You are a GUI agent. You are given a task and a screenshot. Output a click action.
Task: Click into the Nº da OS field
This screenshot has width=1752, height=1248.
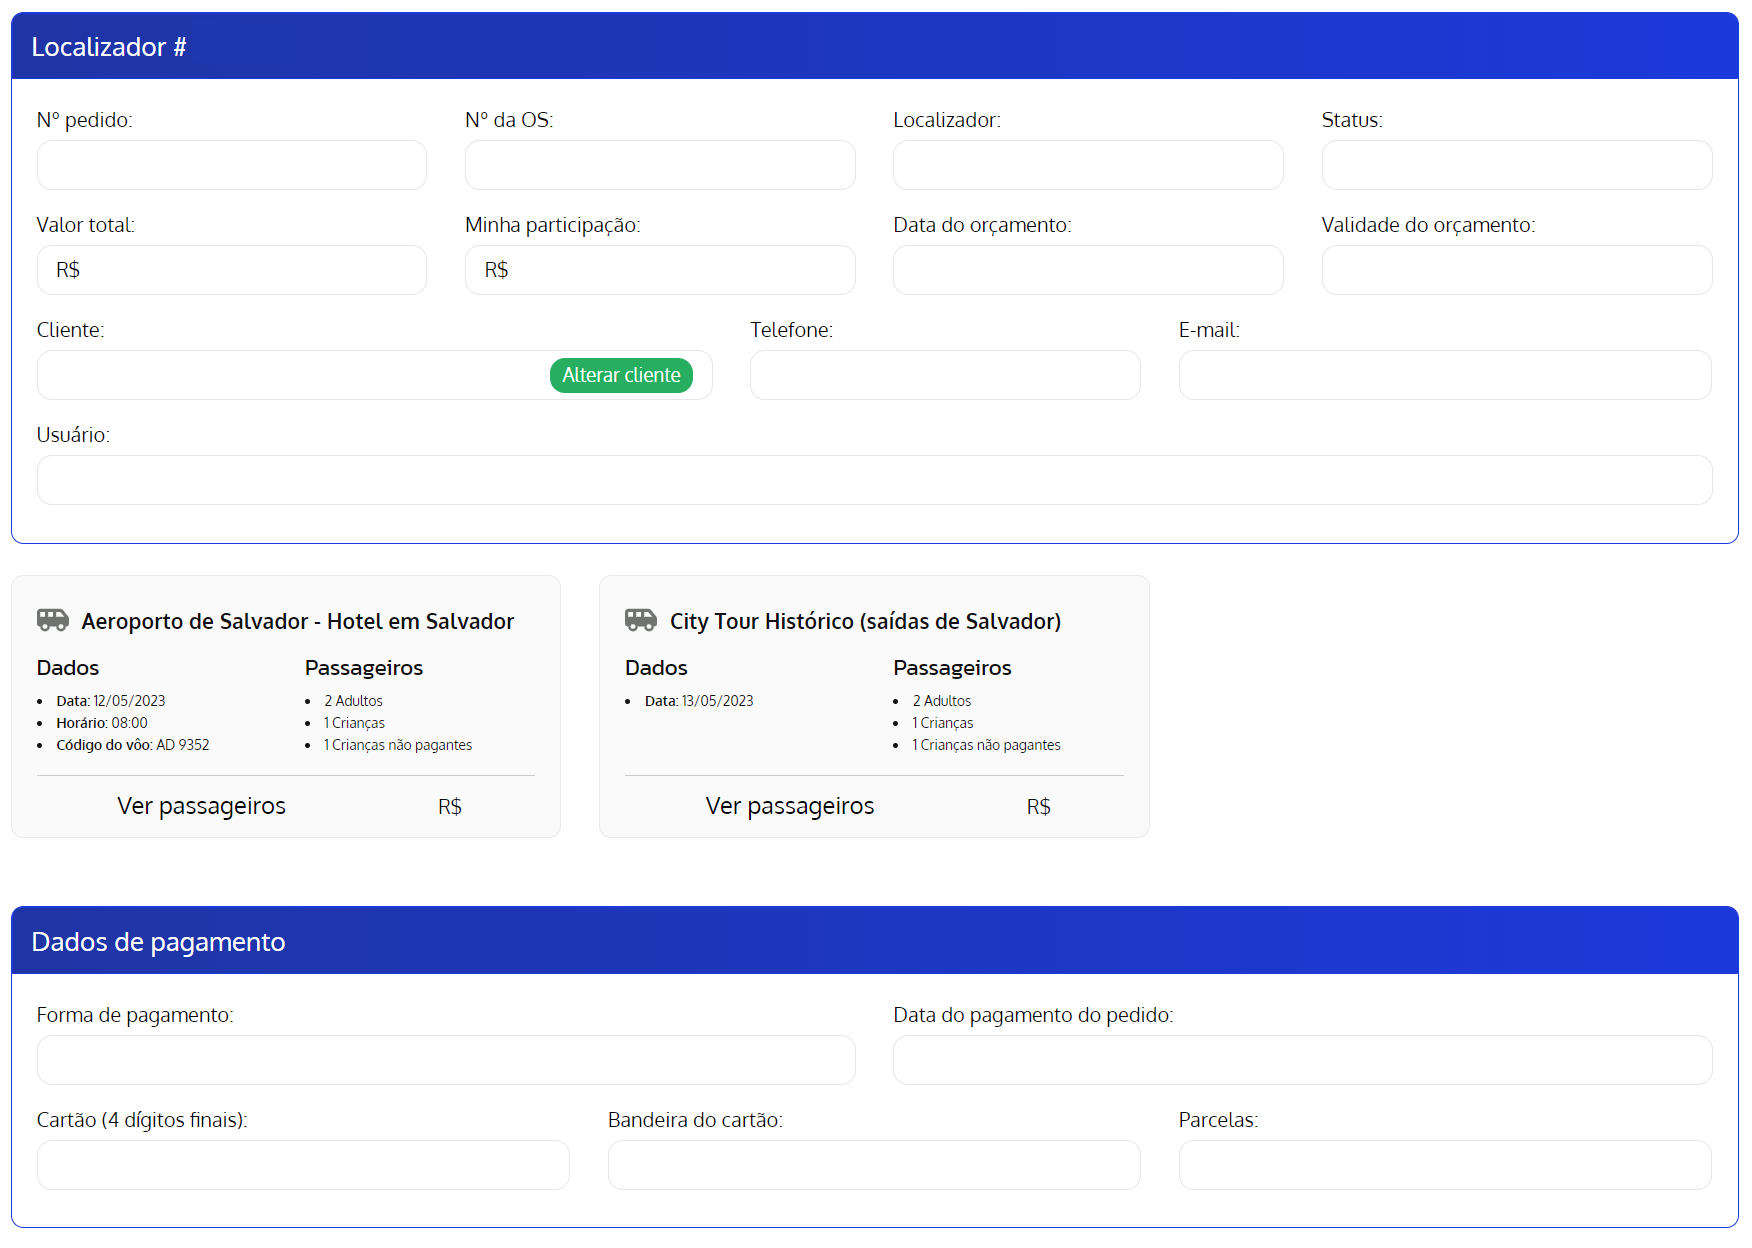coord(660,165)
